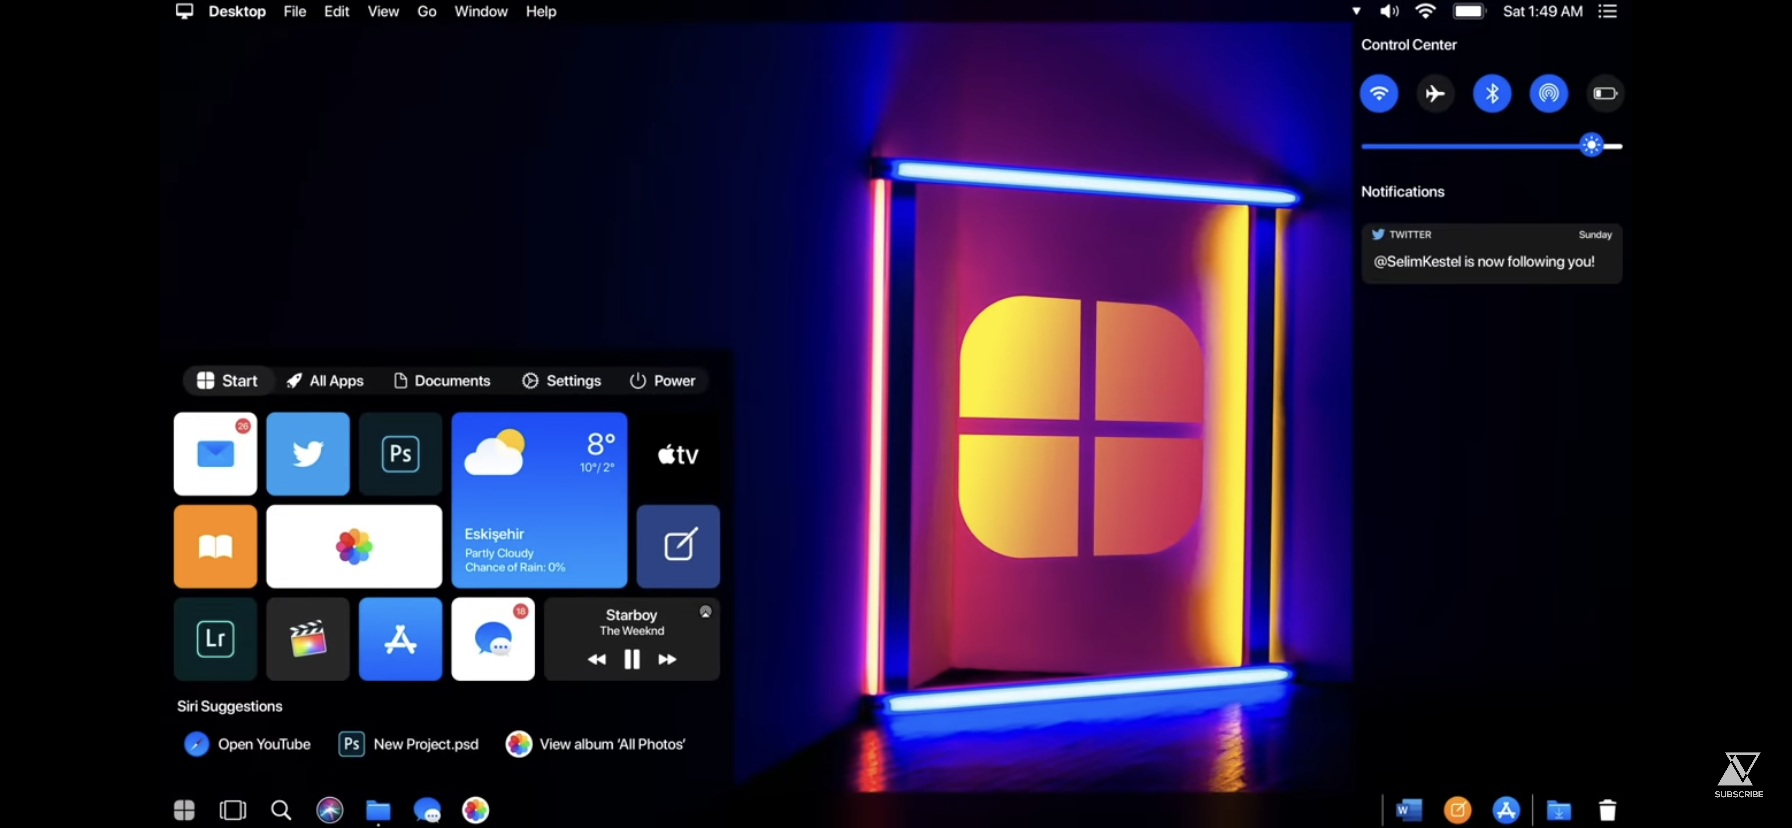Click the brightness slider knob in Control Center
The width and height of the screenshot is (1792, 828).
(1592, 146)
